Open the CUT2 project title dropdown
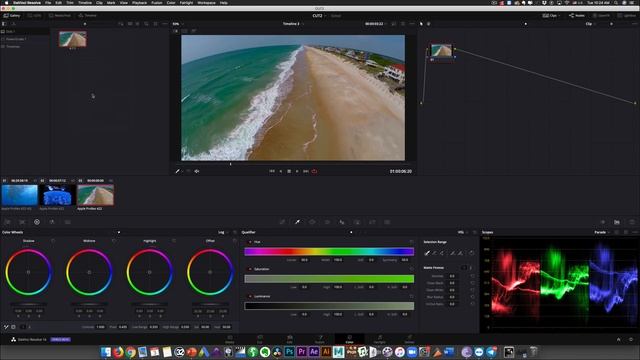 pos(319,16)
